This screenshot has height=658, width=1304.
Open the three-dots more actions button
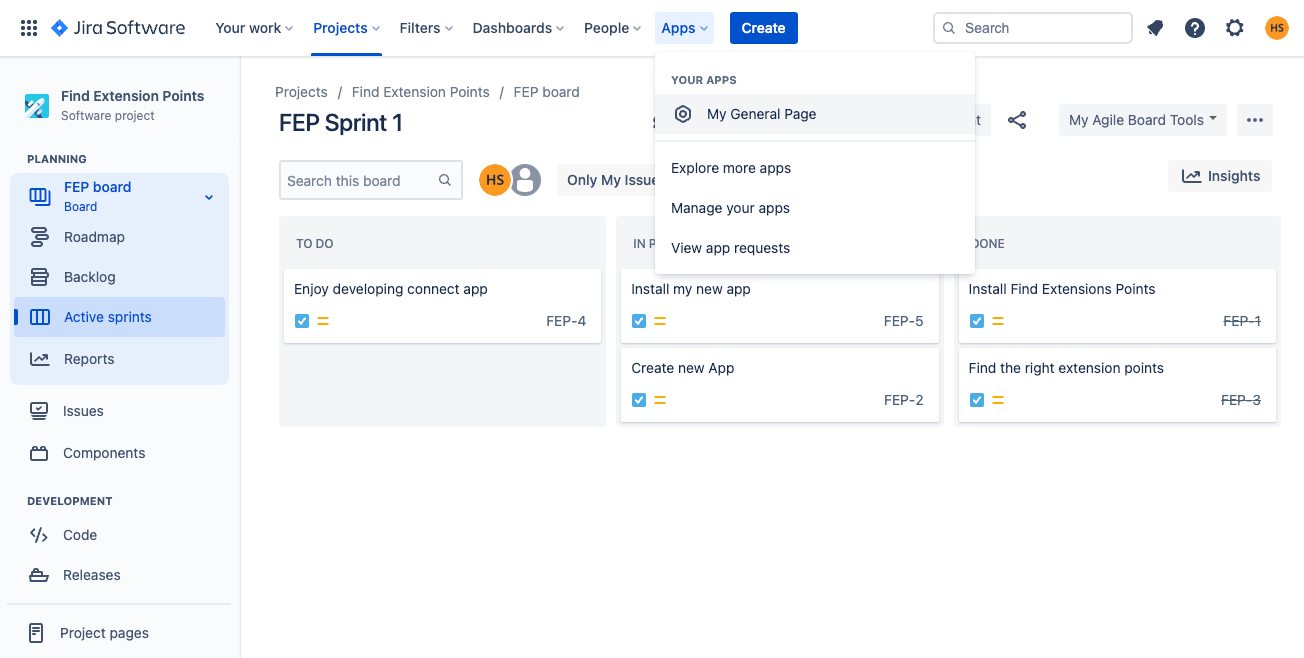1255,120
